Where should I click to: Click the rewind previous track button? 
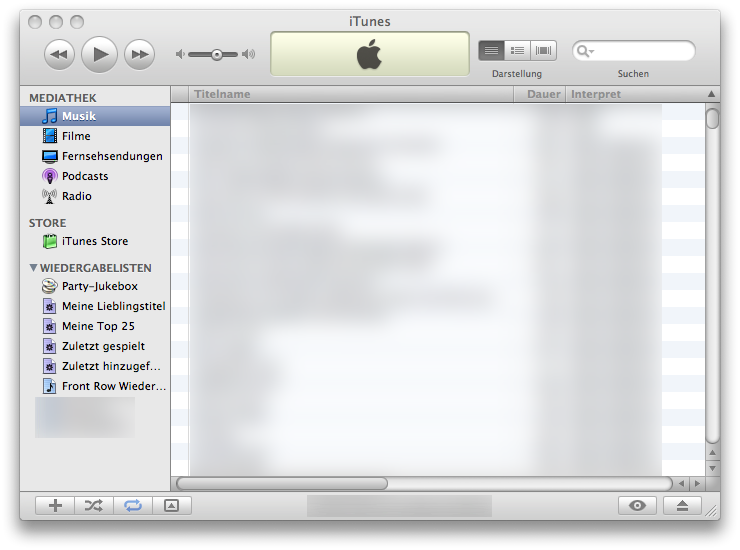tap(59, 55)
